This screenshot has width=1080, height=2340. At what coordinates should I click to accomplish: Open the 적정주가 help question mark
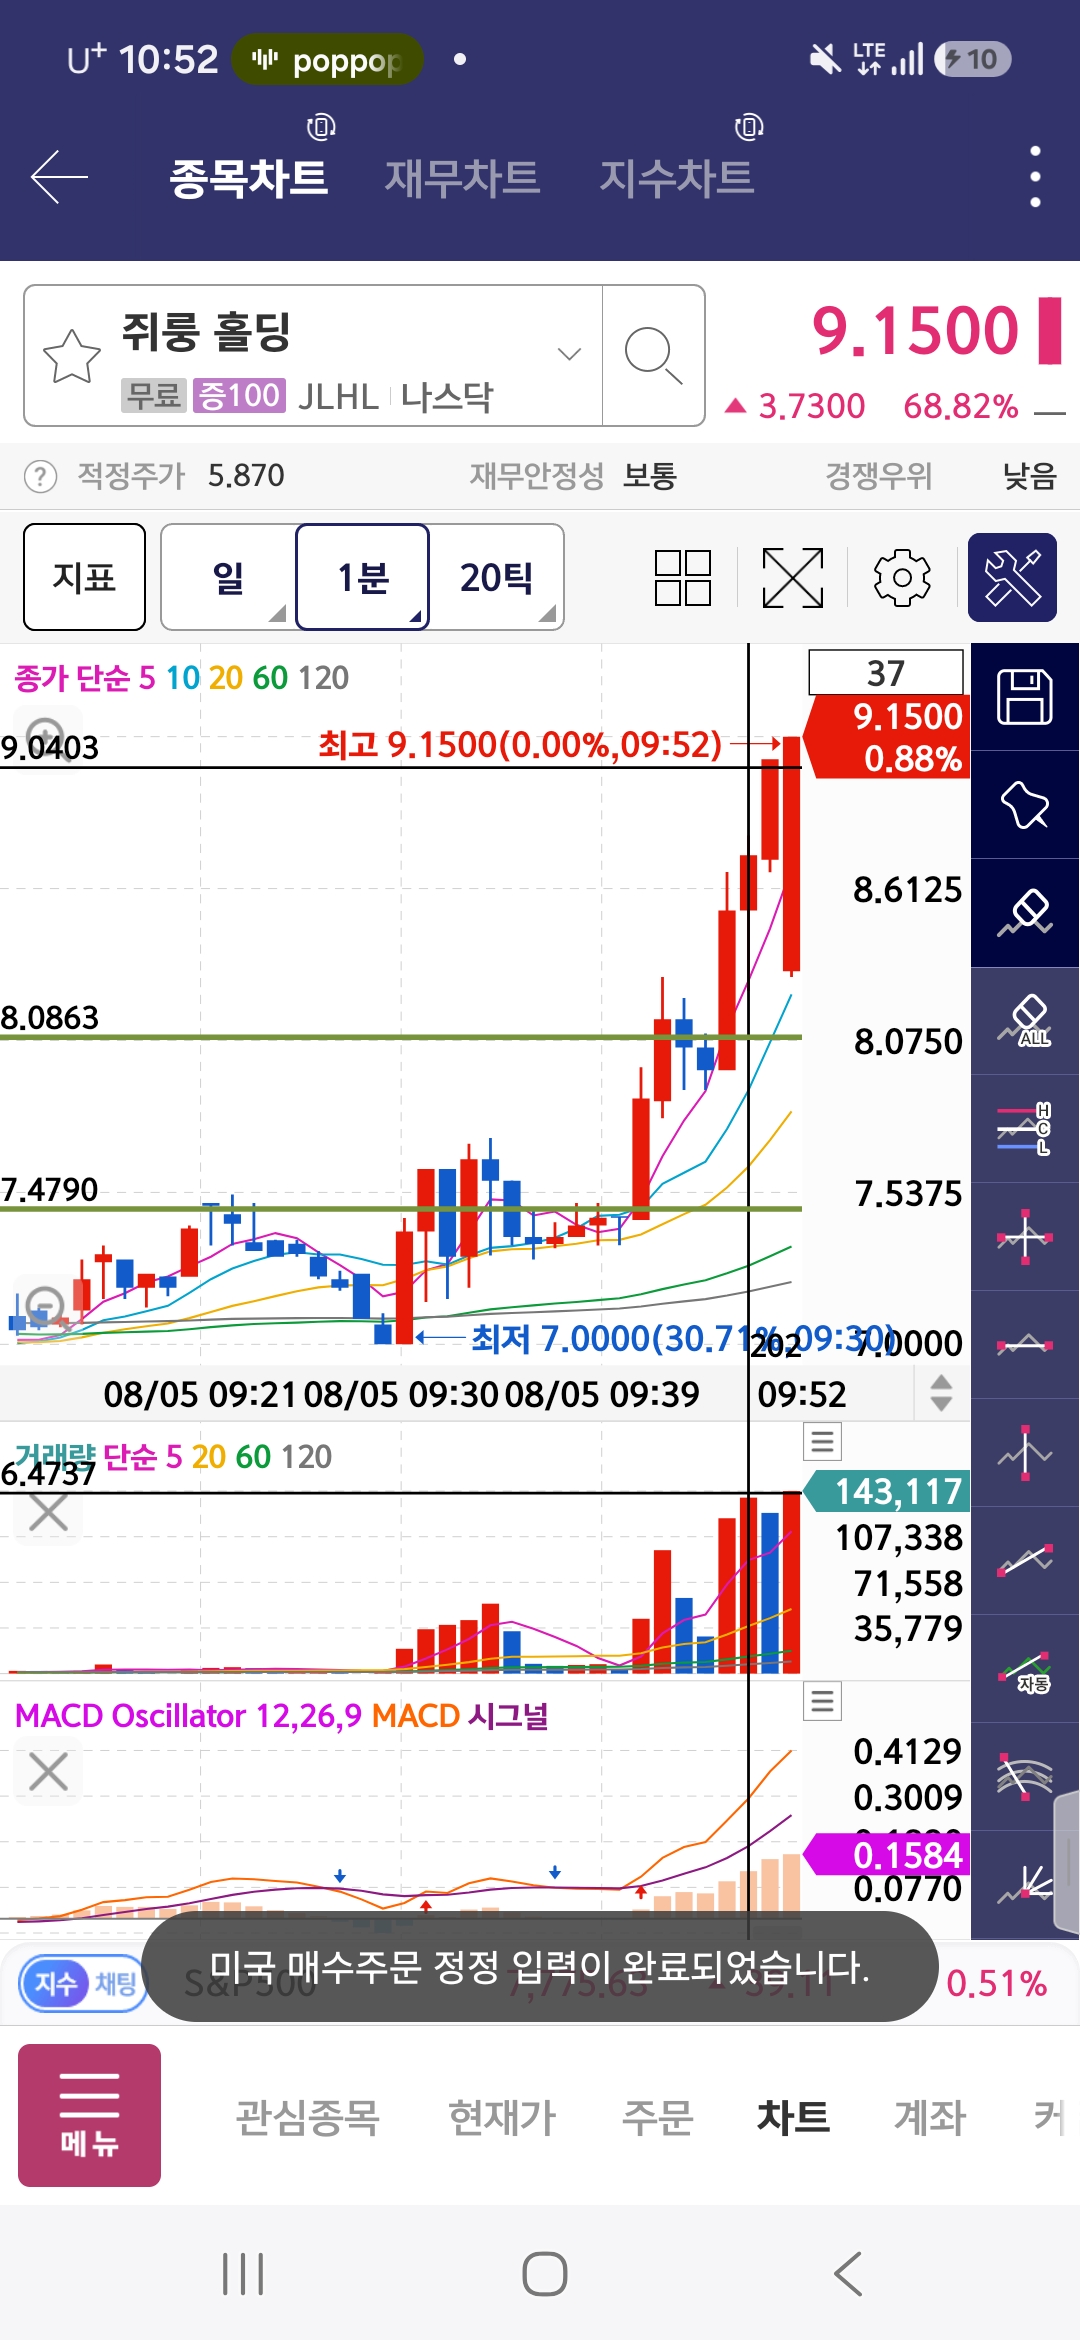(40, 476)
